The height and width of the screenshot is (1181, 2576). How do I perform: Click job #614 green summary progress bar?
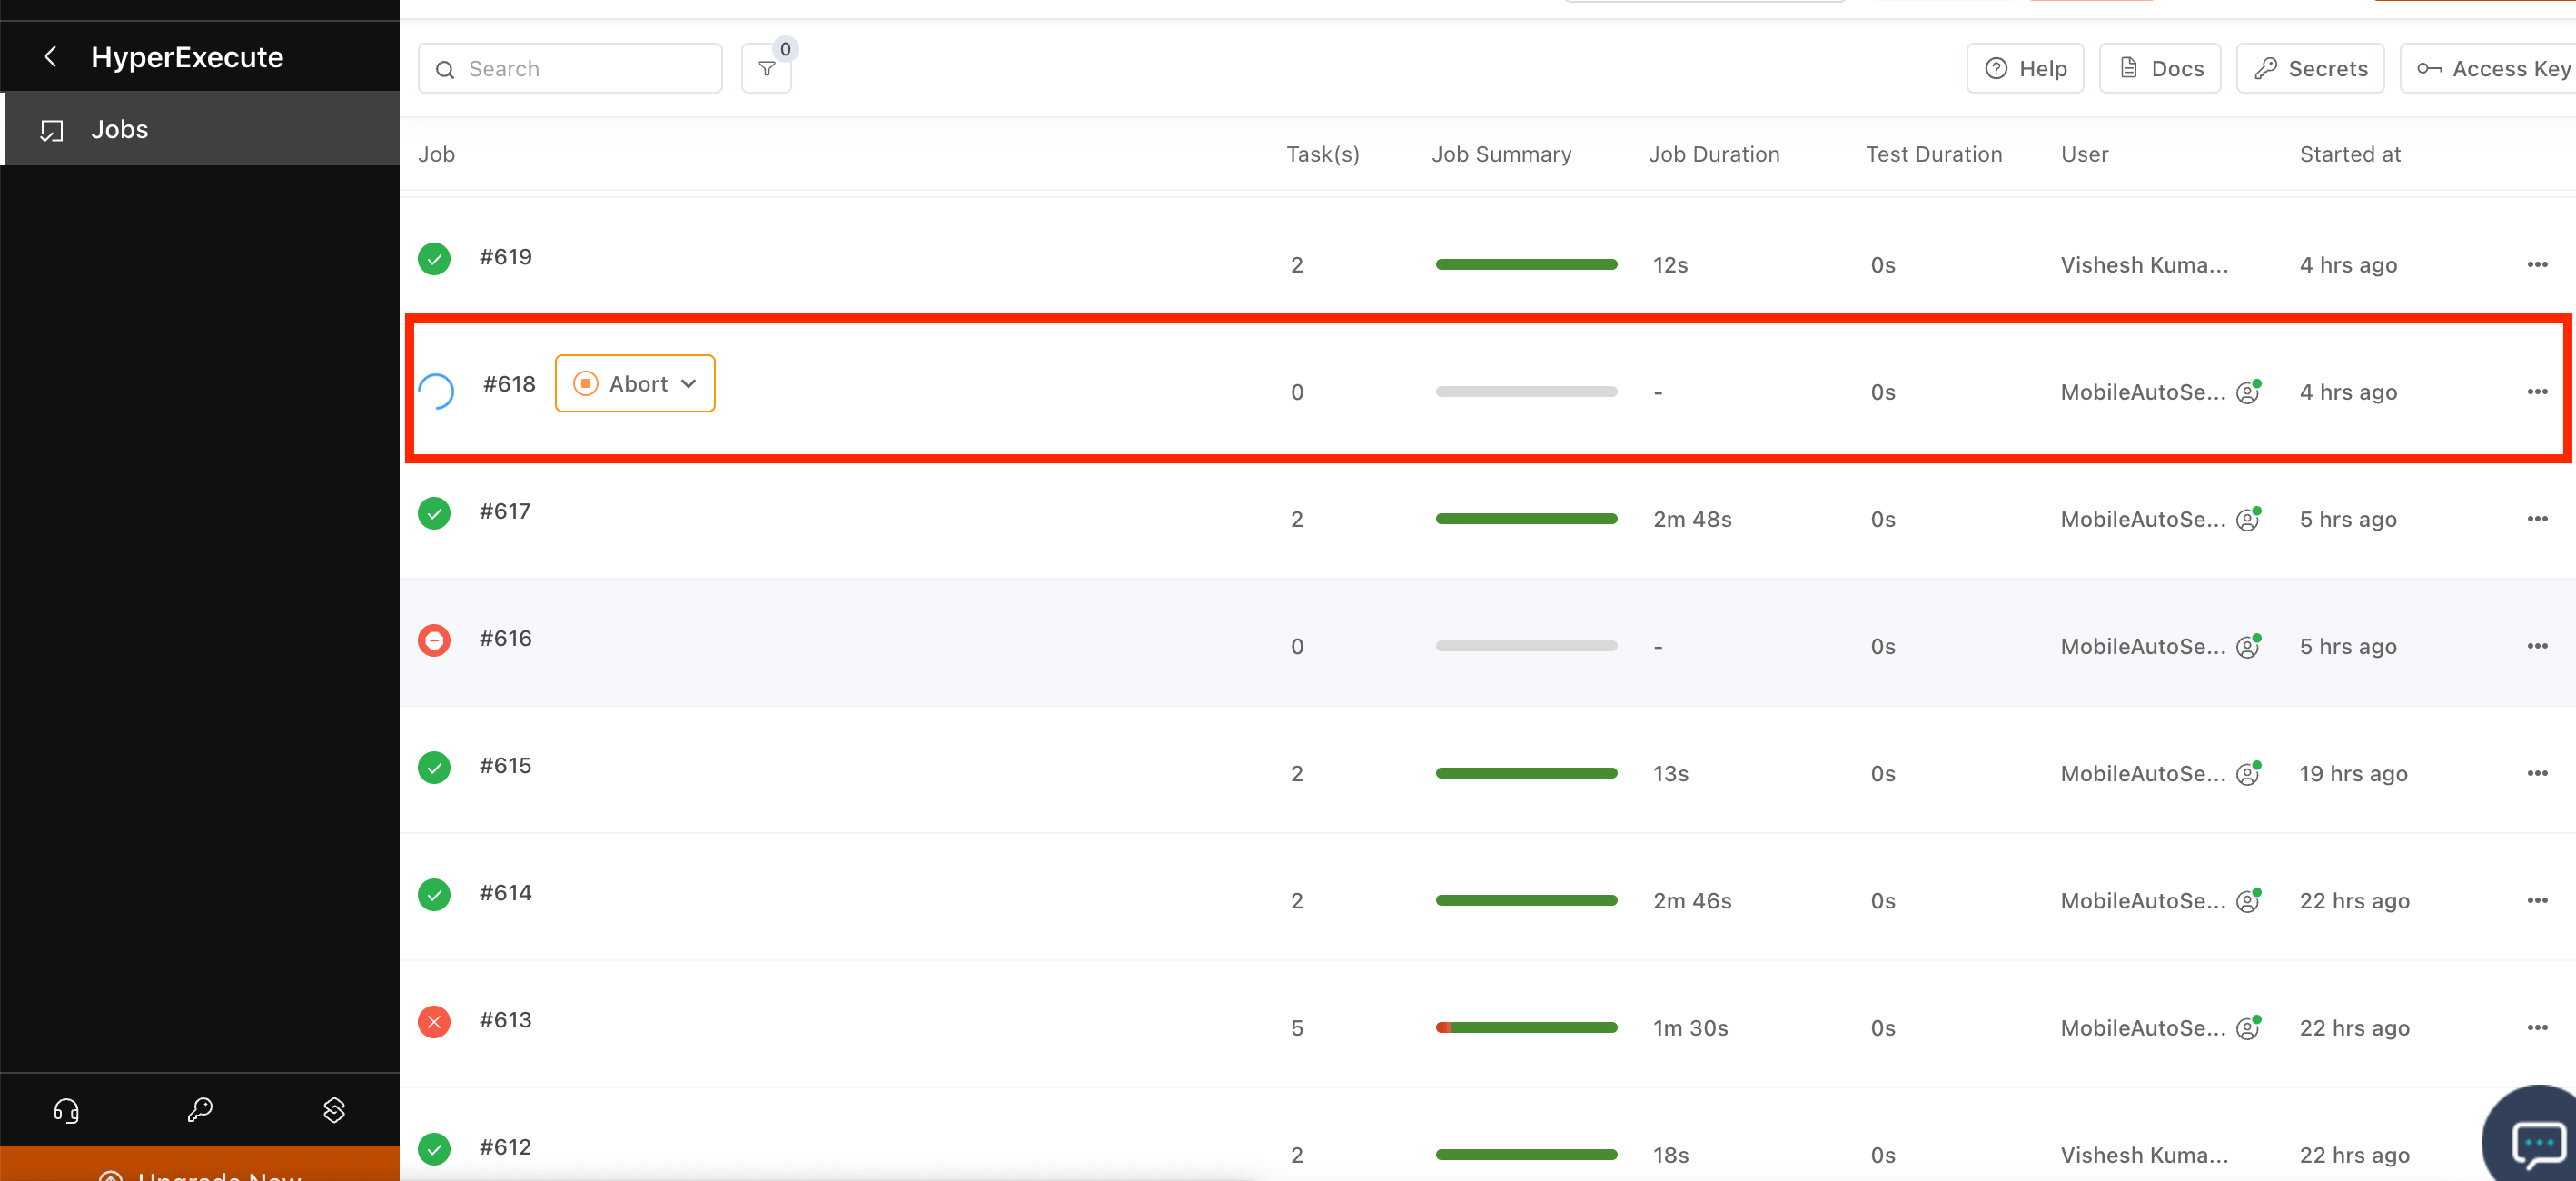tap(1526, 901)
